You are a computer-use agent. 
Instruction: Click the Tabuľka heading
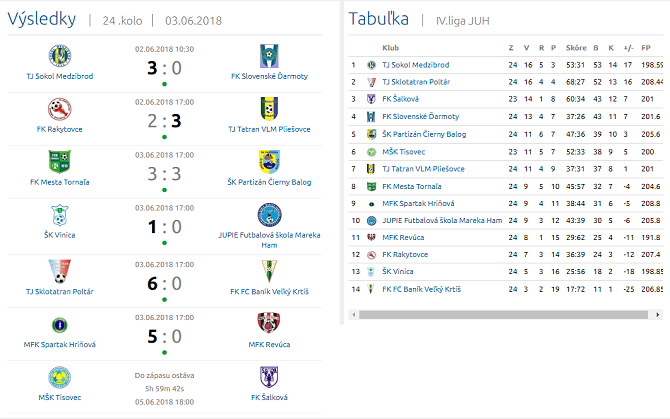(x=379, y=19)
